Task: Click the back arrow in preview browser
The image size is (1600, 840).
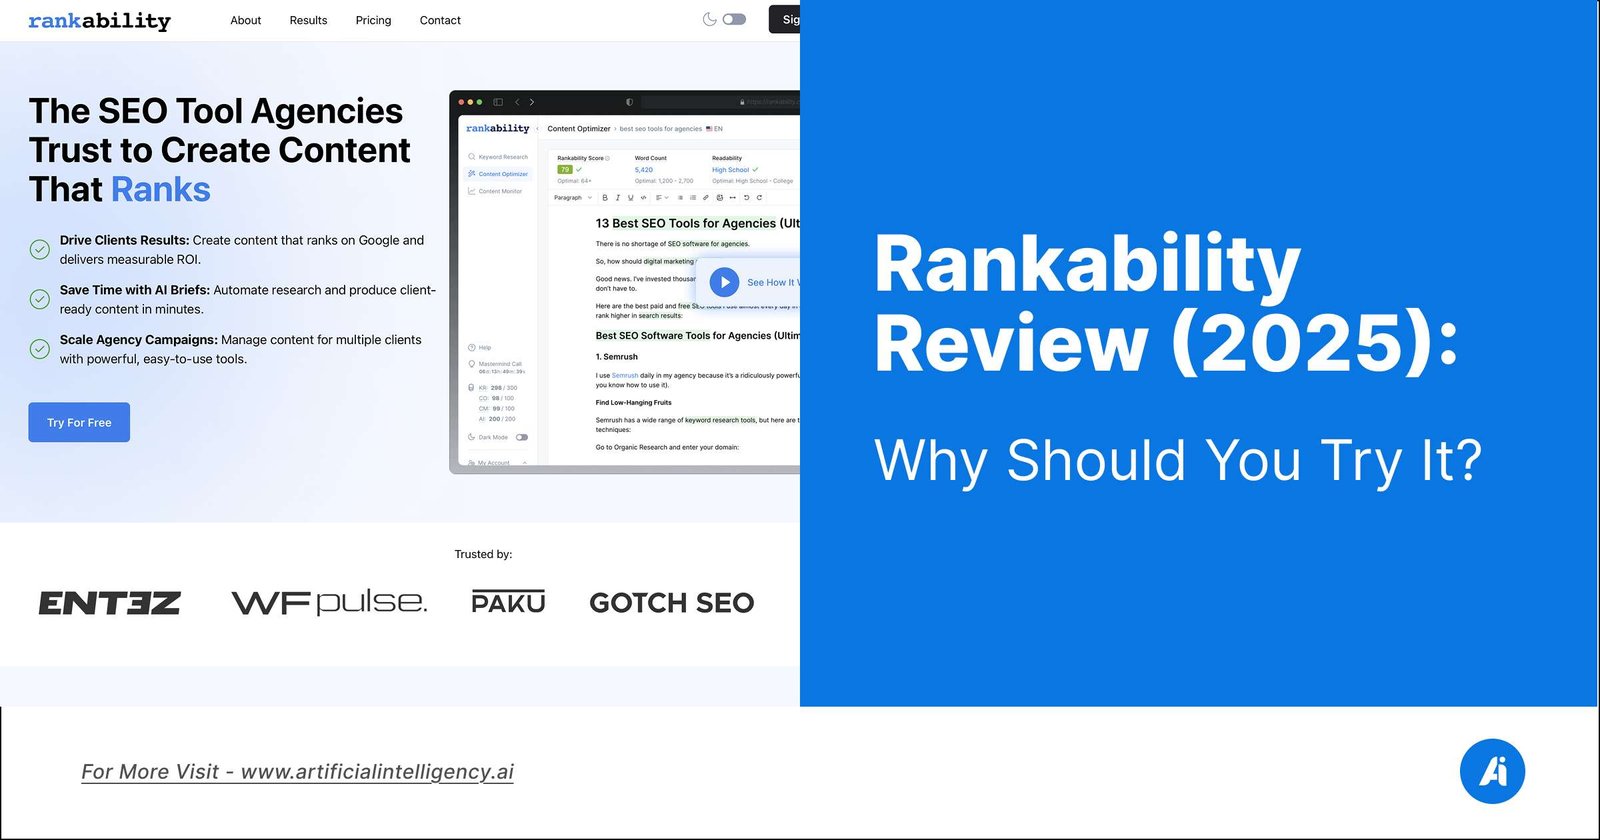Action: tap(517, 102)
